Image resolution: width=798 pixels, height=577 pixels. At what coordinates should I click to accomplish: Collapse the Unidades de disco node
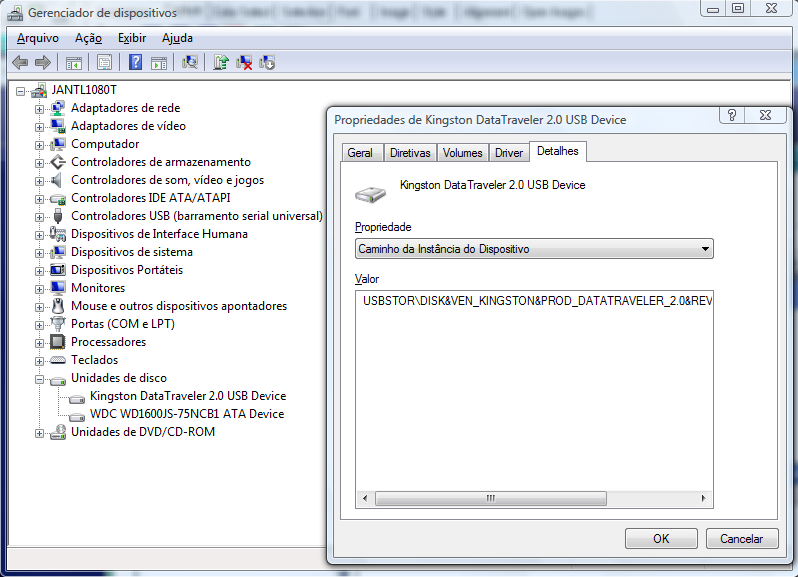[39, 379]
